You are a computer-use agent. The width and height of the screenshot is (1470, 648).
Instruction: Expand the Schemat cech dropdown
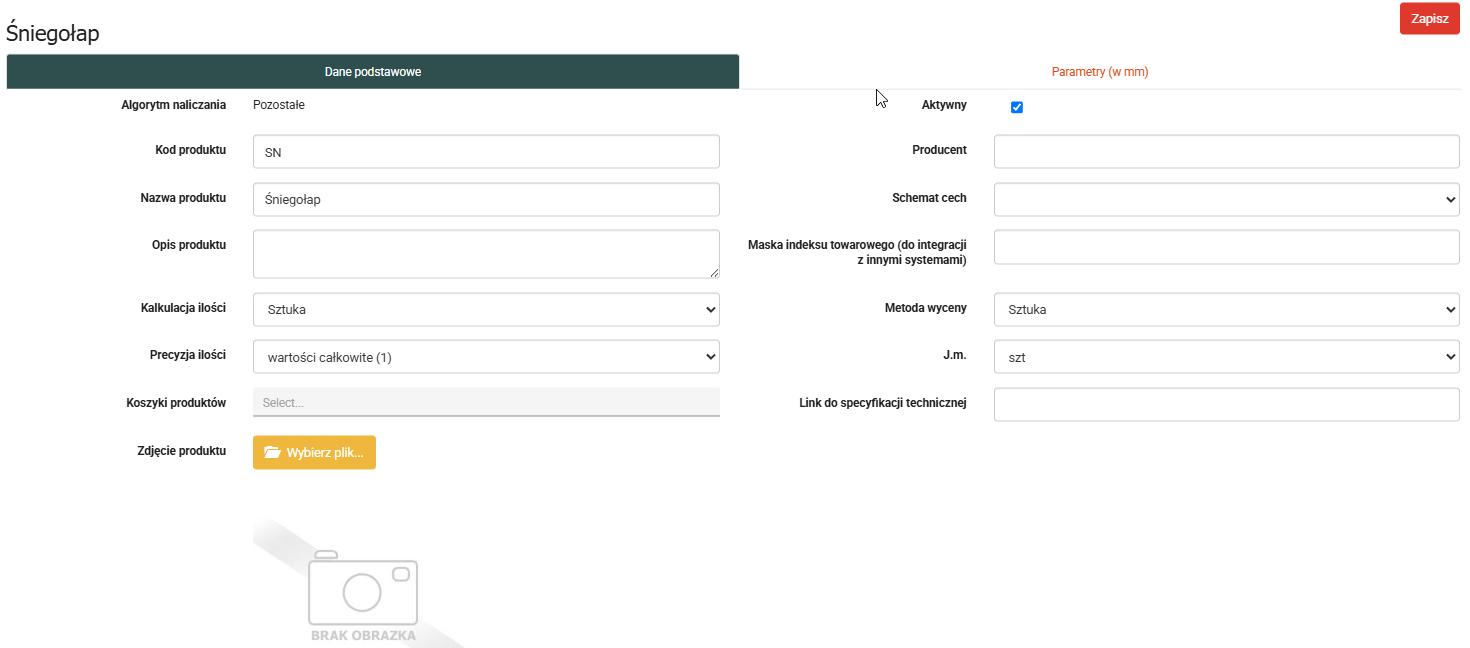pyautogui.click(x=1226, y=200)
